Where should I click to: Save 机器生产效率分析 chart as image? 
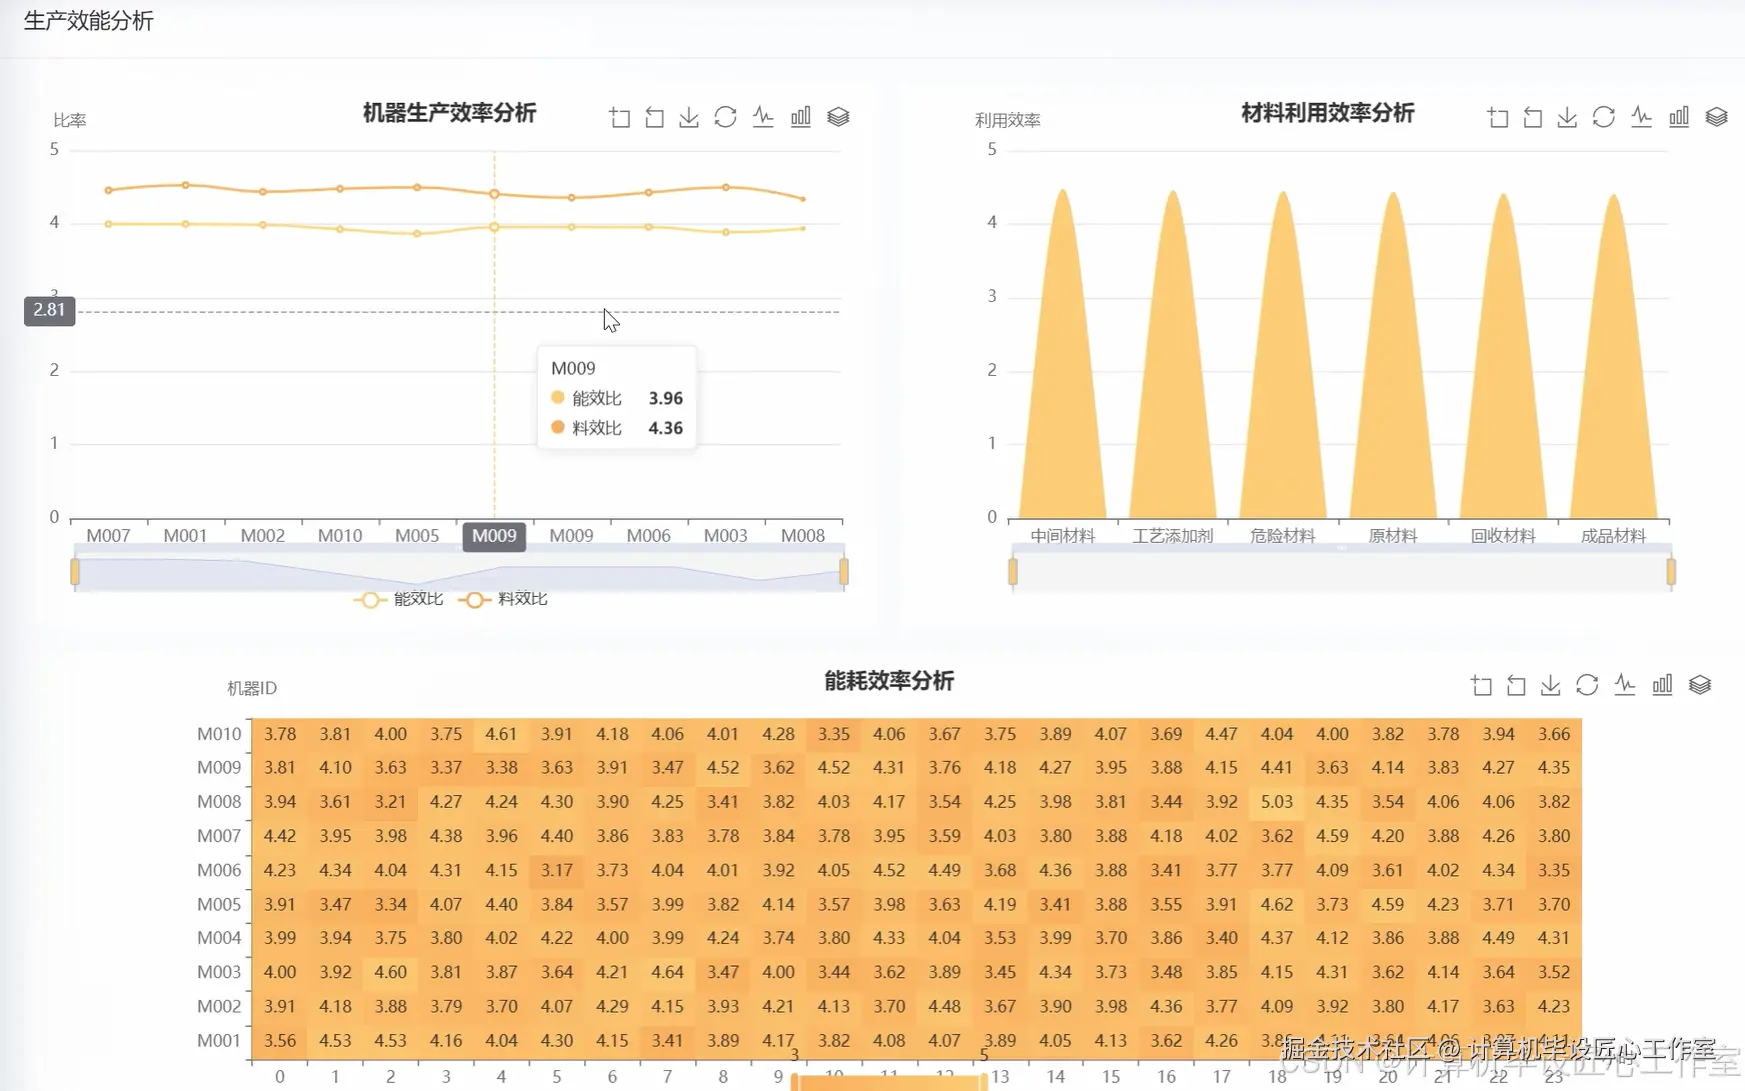pyautogui.click(x=689, y=116)
